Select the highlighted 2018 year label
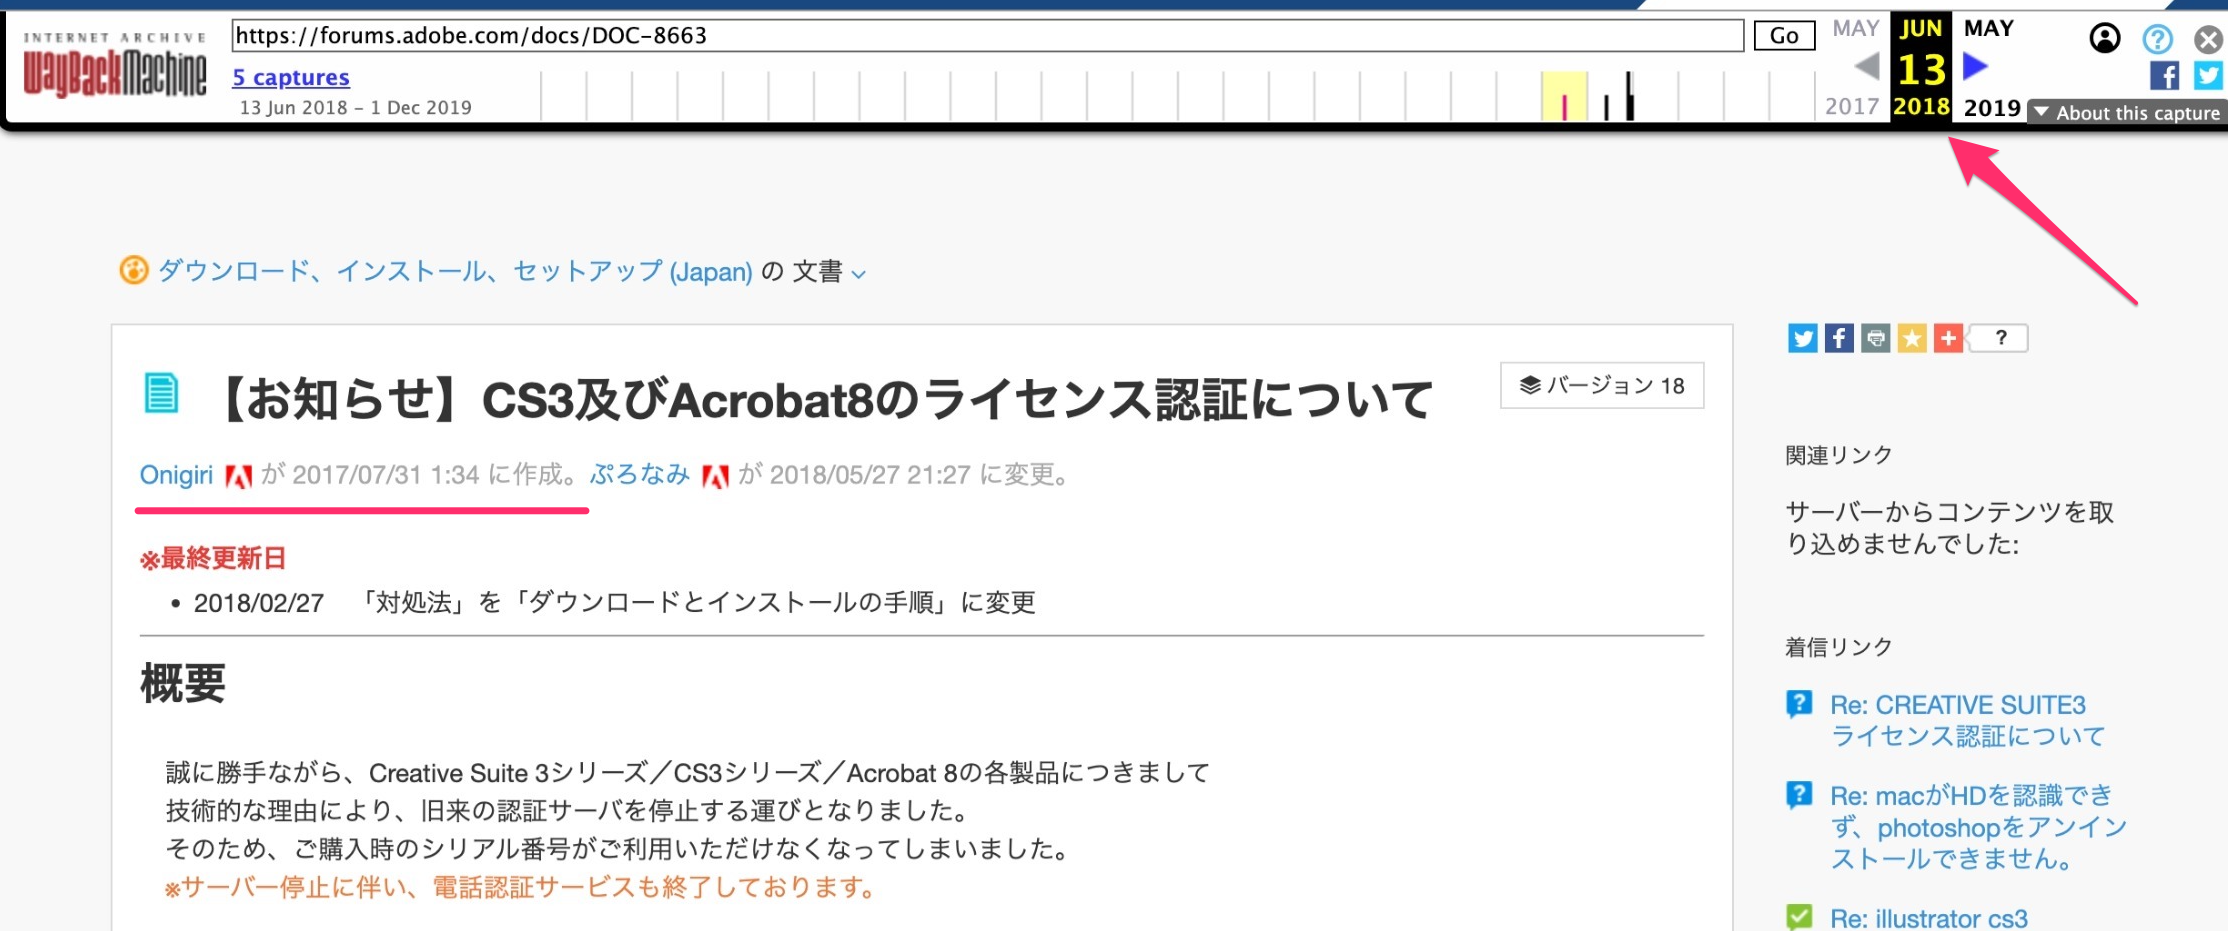Viewport: 2228px width, 931px height. pos(1921,106)
